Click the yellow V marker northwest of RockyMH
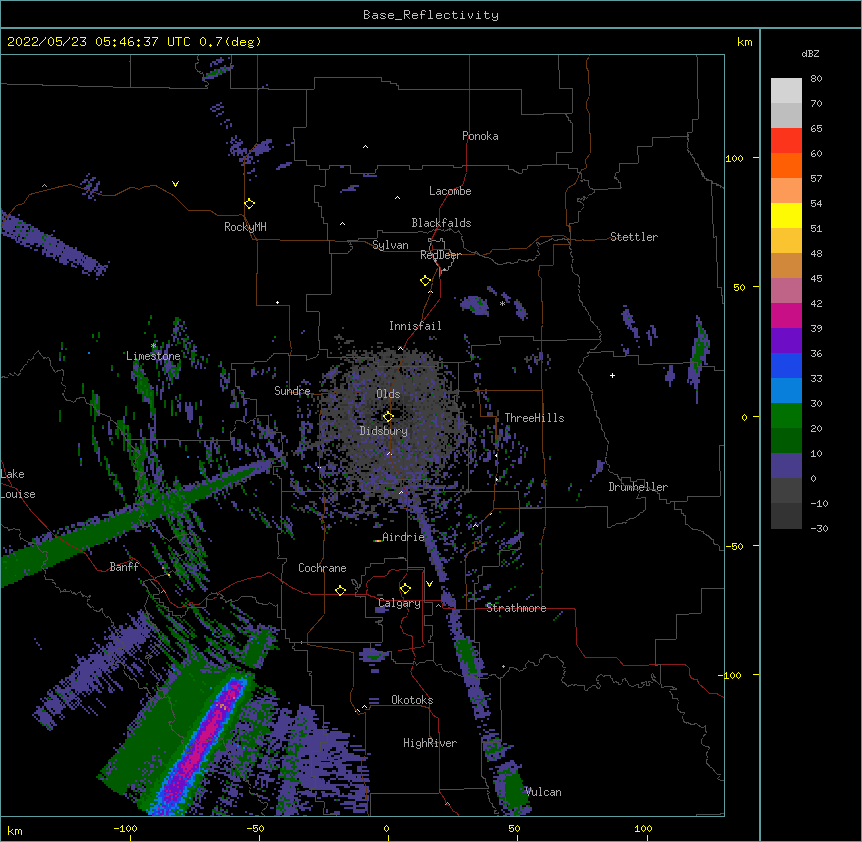Image resolution: width=862 pixels, height=842 pixels. tap(175, 184)
